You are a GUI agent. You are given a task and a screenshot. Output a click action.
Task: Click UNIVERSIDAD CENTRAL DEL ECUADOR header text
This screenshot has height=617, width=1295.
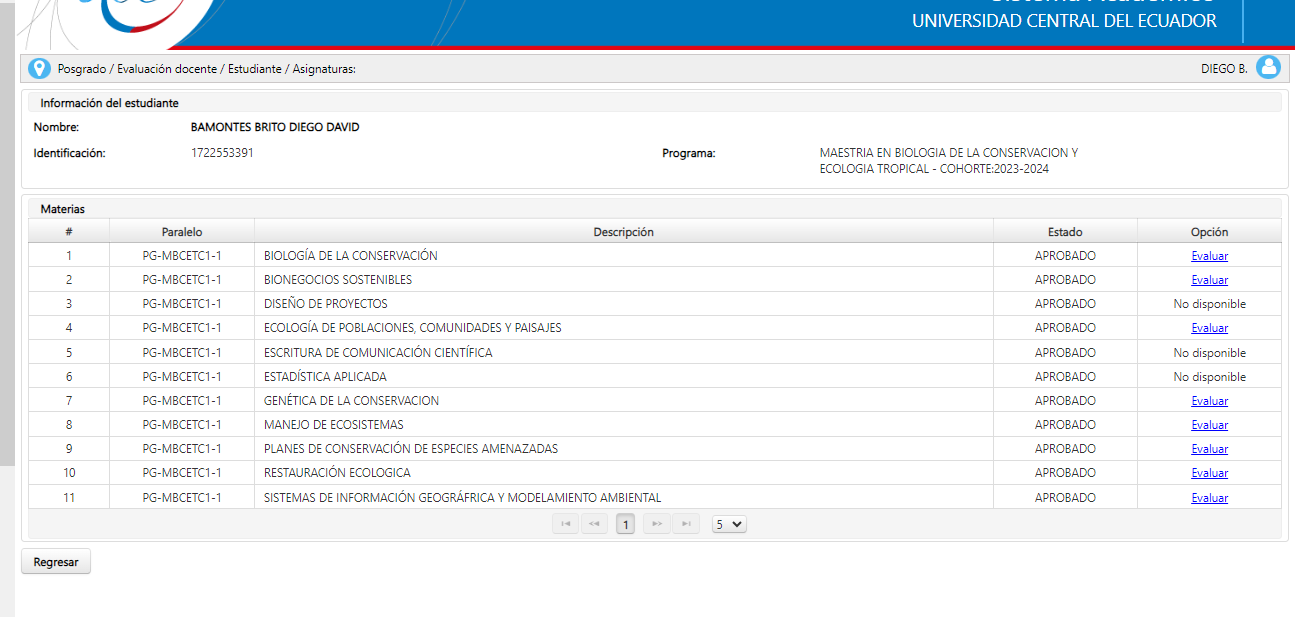click(x=1064, y=21)
